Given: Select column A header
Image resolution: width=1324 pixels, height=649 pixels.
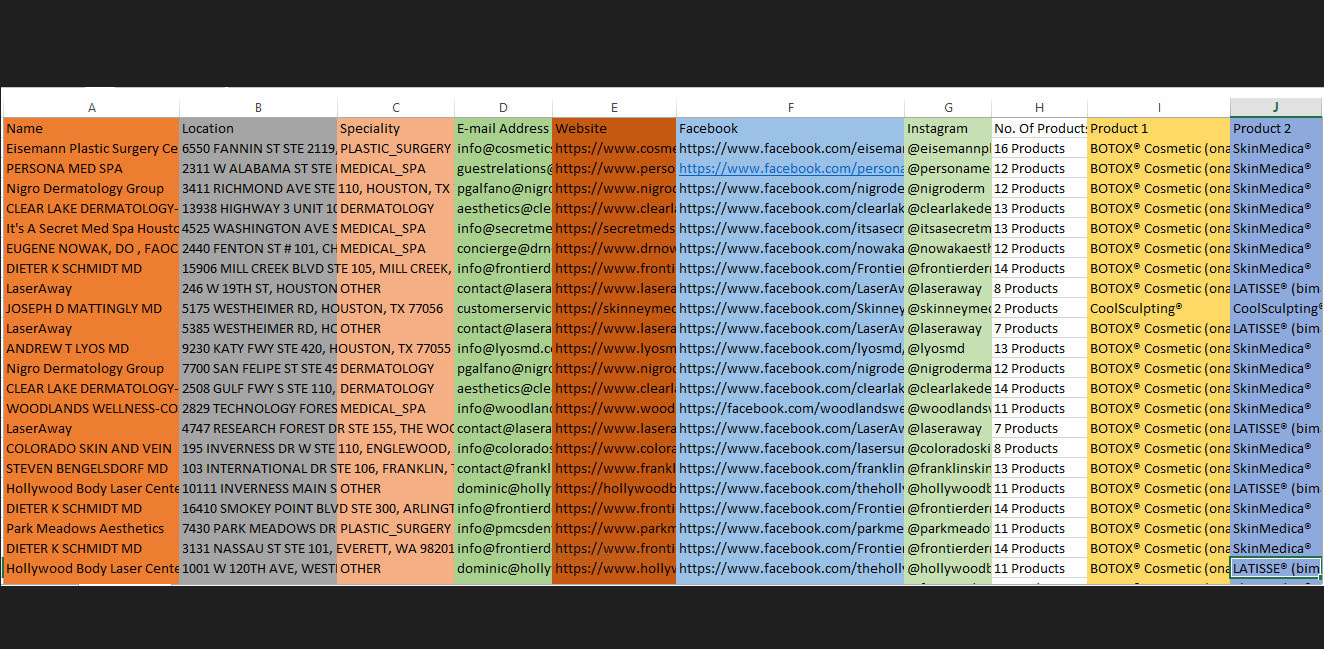Looking at the screenshot, I should [92, 108].
